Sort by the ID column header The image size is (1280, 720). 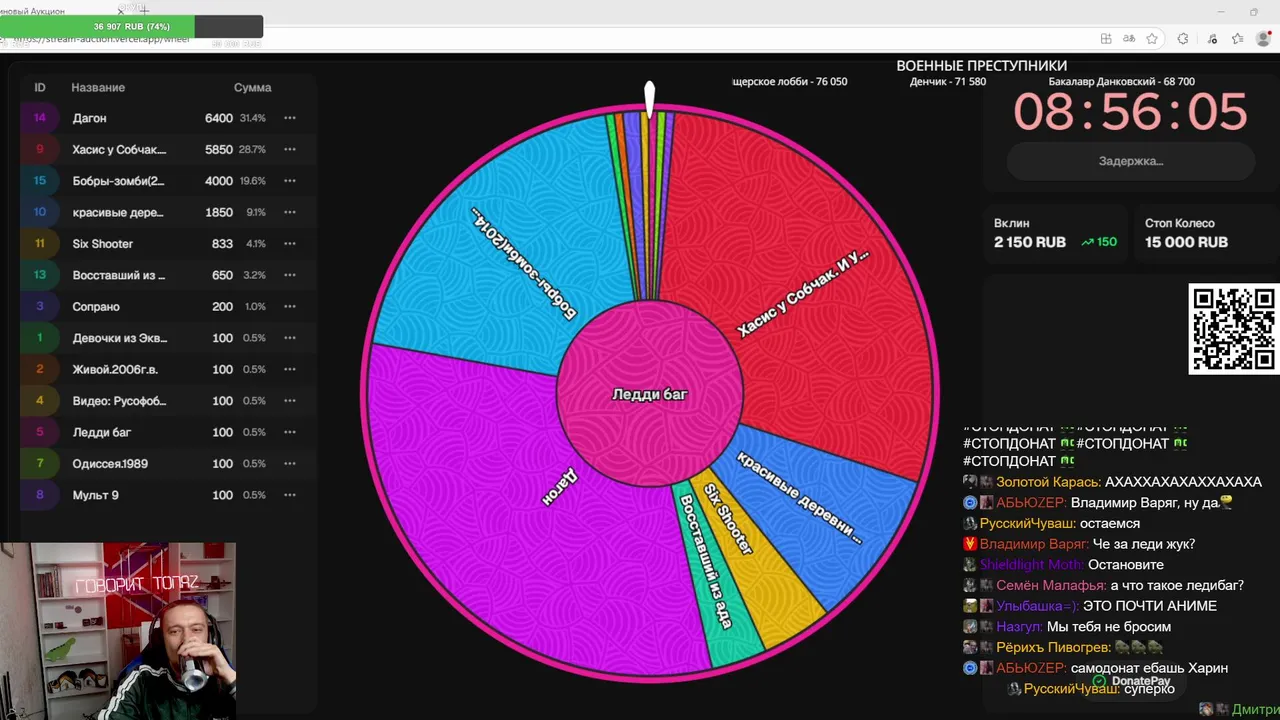(40, 88)
